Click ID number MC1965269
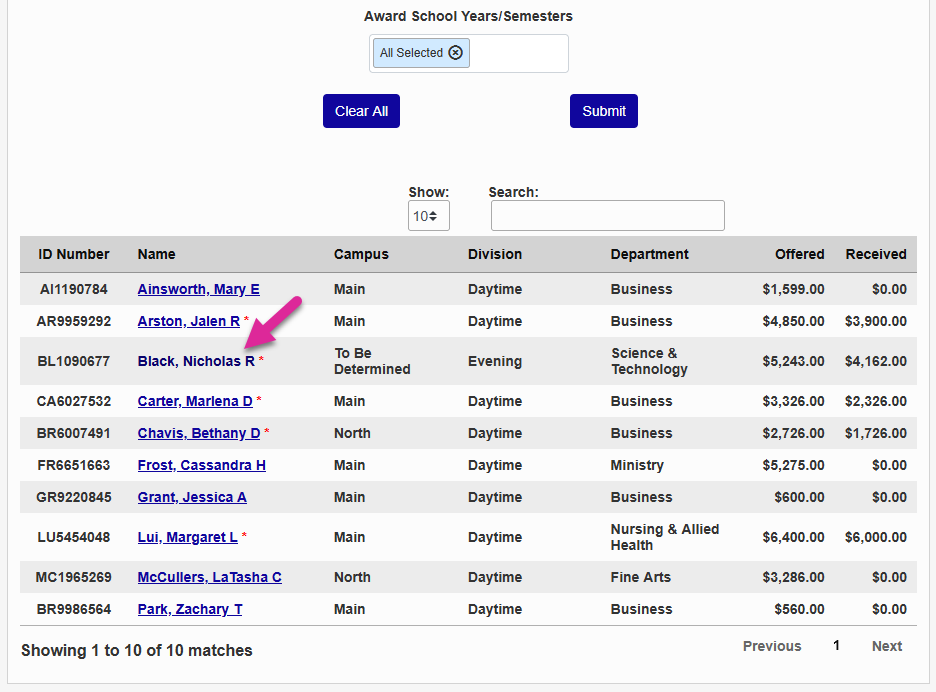The width and height of the screenshot is (936, 692). pyautogui.click(x=74, y=577)
